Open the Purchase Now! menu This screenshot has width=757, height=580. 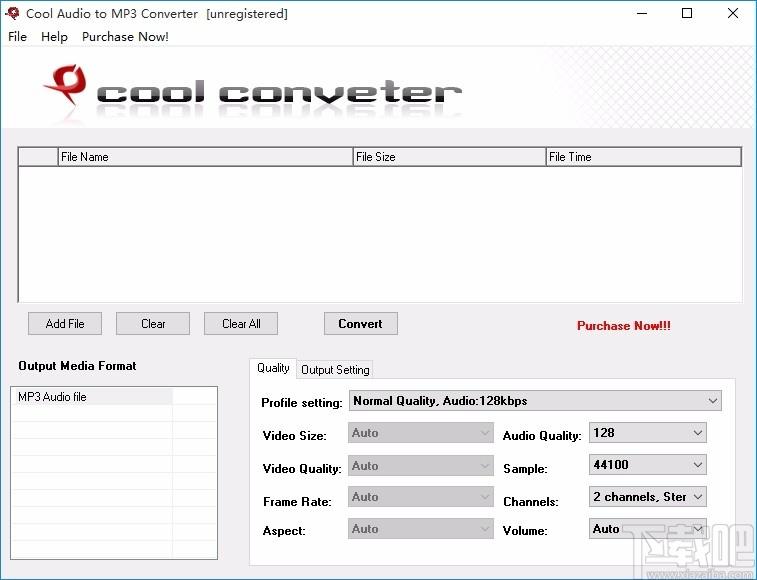(x=125, y=37)
